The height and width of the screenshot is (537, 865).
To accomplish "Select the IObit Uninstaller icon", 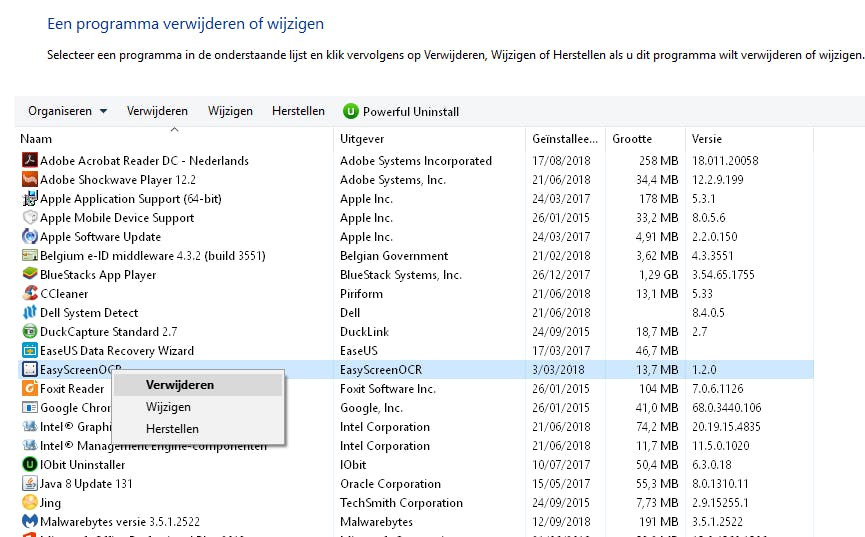I will click(29, 465).
